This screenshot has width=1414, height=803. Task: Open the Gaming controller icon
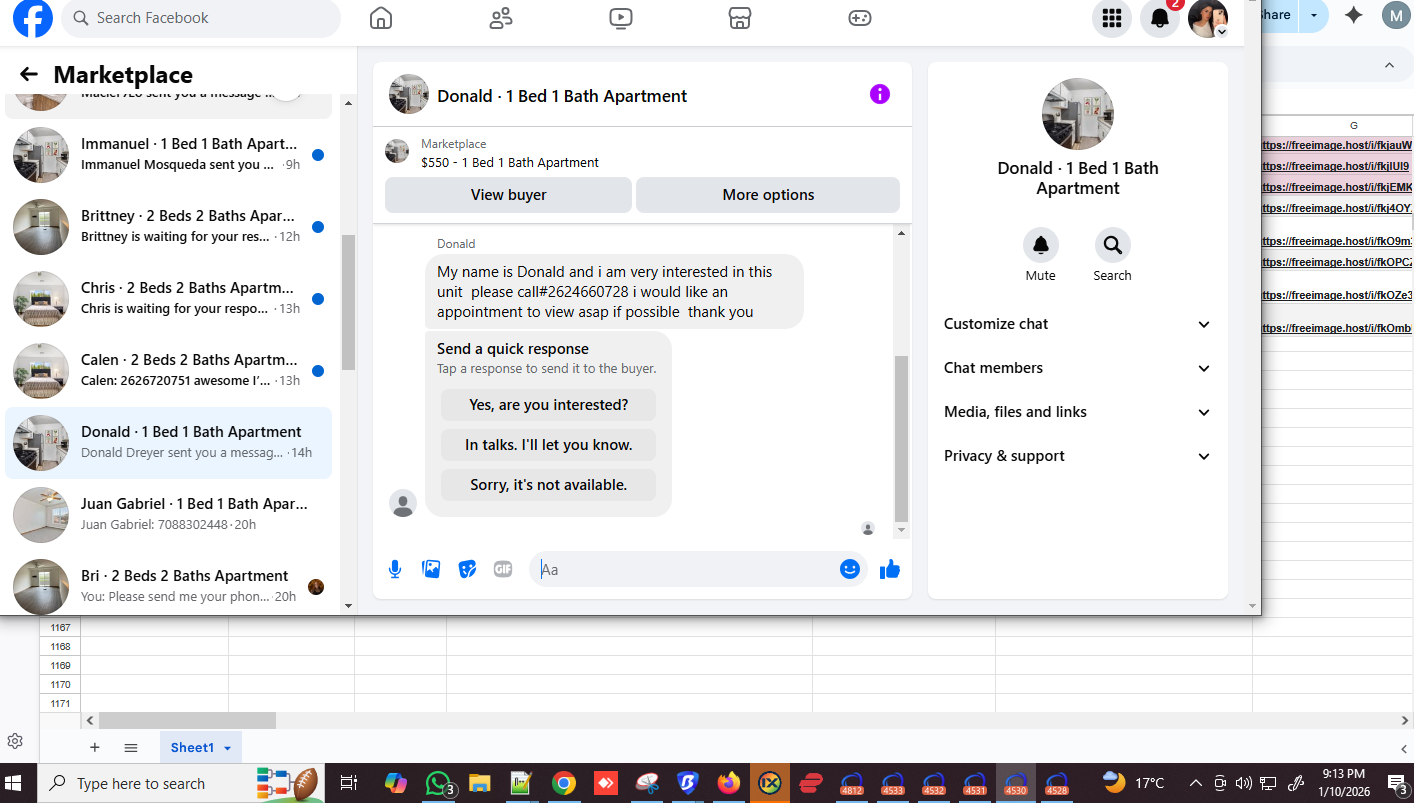(x=860, y=18)
